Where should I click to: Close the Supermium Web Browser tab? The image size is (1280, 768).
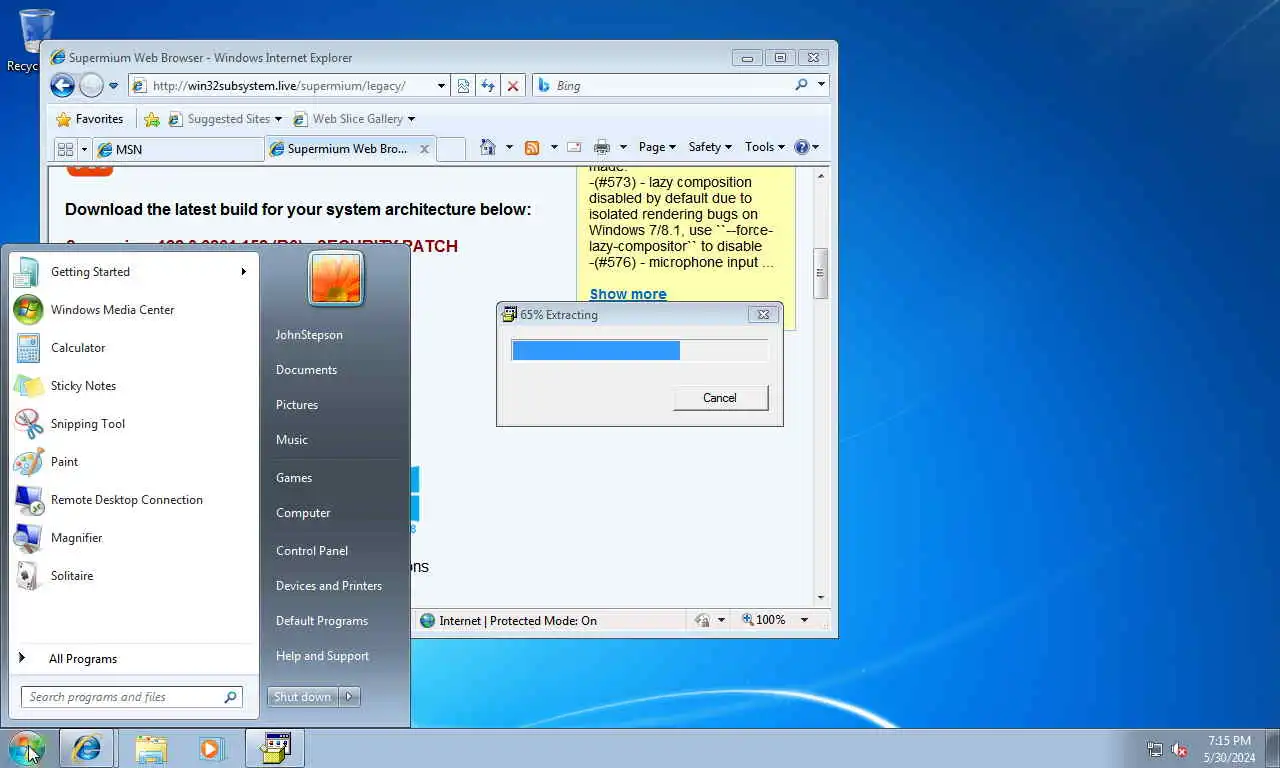tap(424, 149)
